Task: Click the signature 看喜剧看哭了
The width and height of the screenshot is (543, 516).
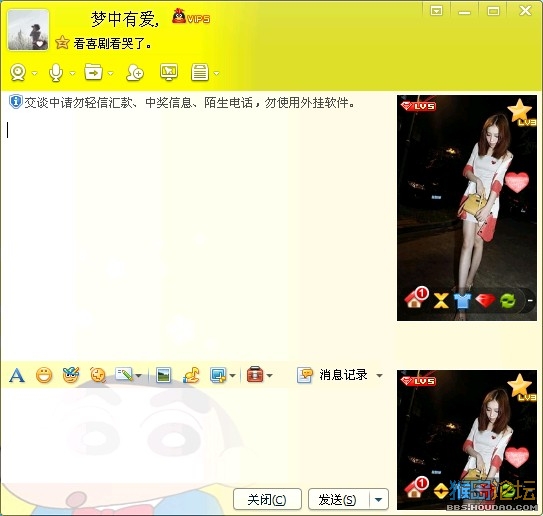Action: 112,44
